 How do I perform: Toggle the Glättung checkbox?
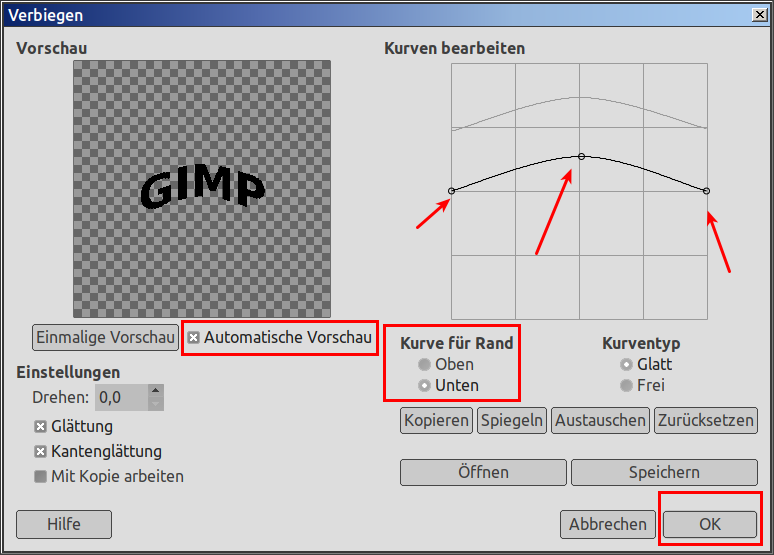coord(40,427)
